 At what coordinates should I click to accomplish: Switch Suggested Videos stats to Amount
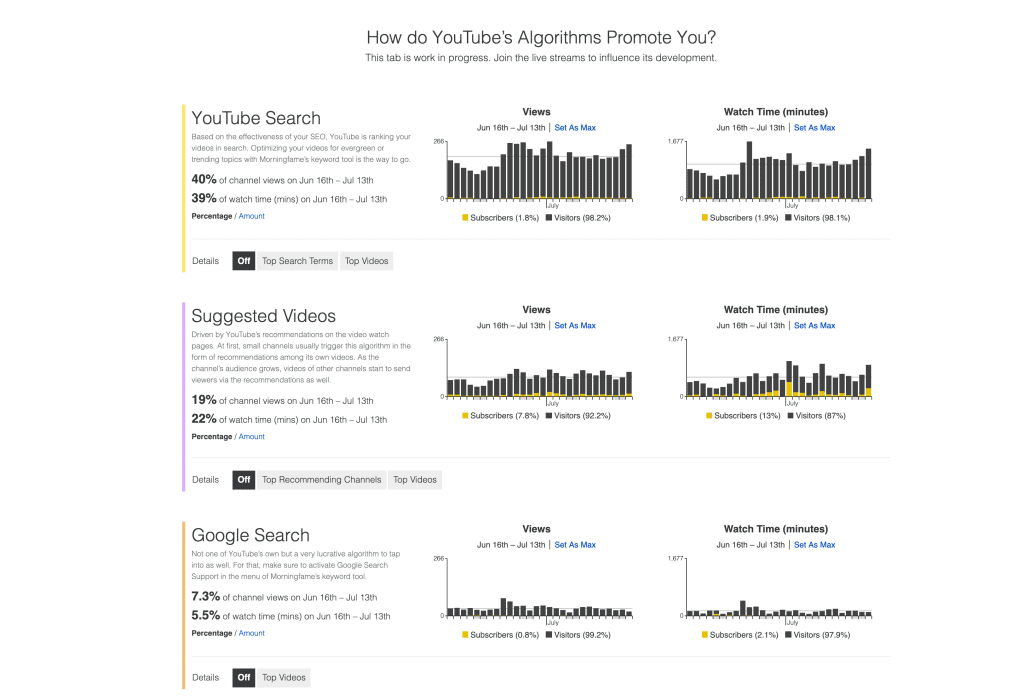point(251,437)
